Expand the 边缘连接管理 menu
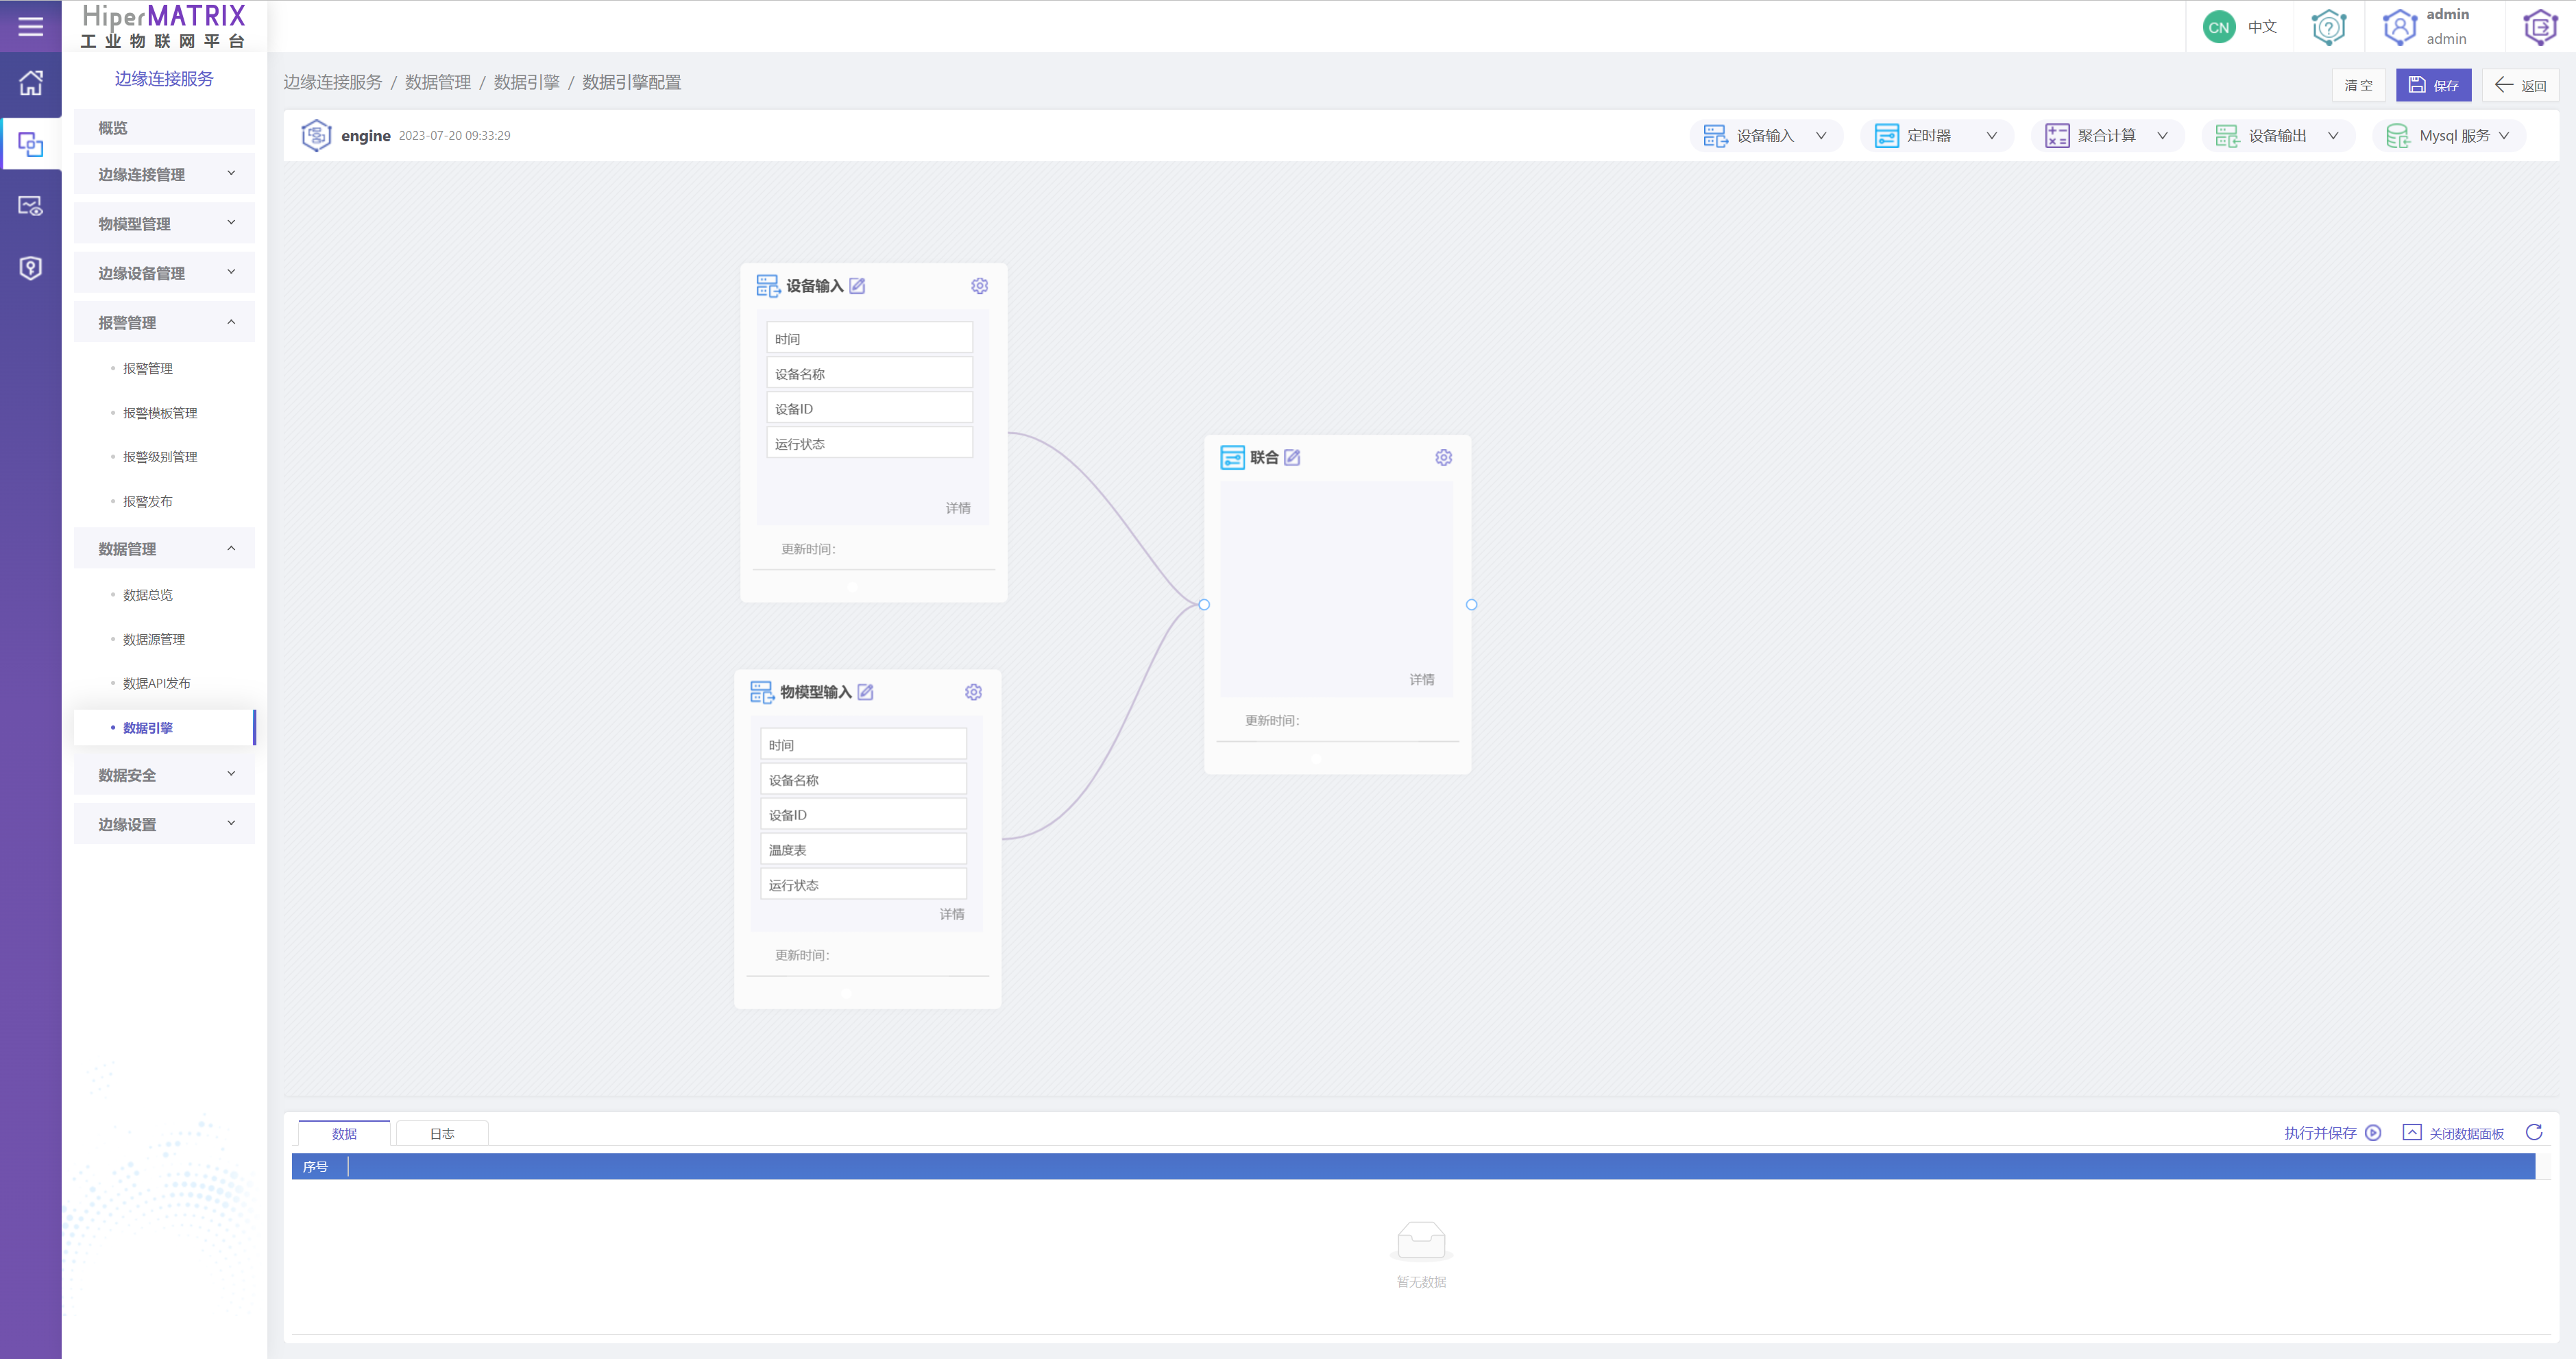The image size is (2576, 1359). pos(164,174)
